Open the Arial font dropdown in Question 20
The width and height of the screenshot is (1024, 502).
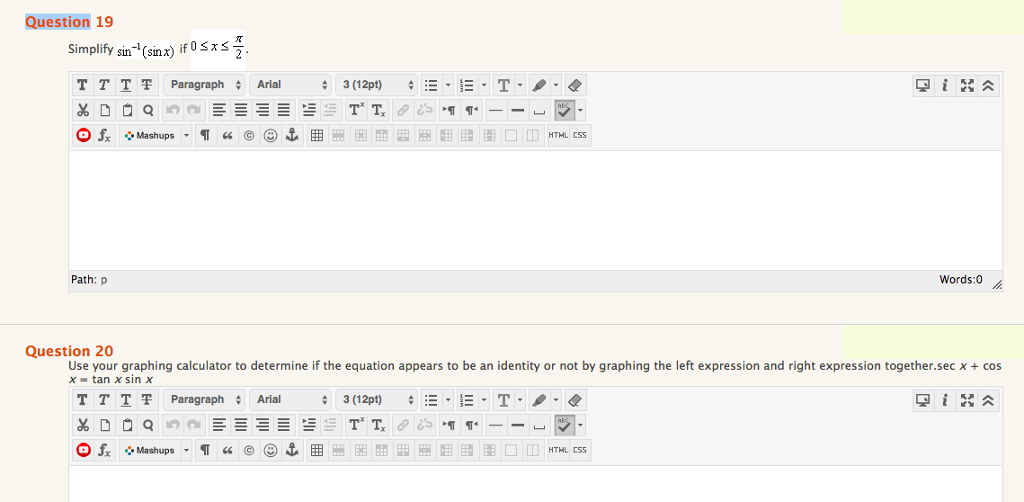tap(292, 400)
